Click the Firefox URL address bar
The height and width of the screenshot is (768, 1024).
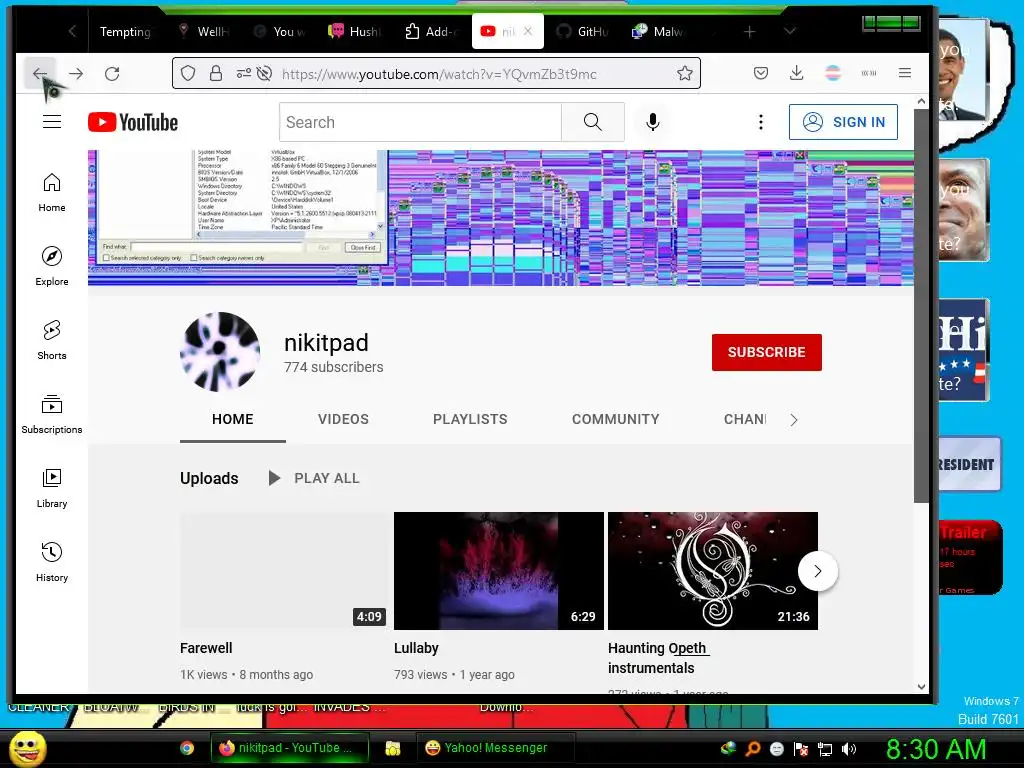click(436, 73)
